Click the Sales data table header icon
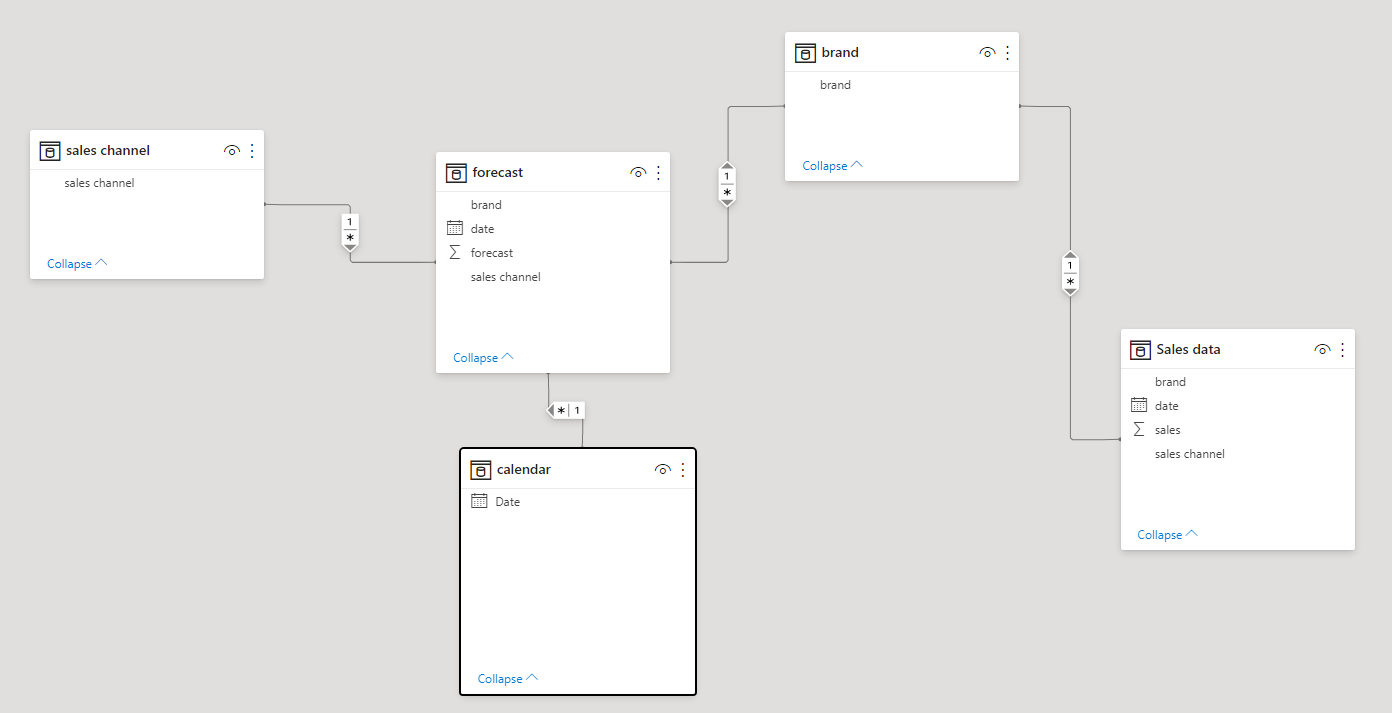 click(x=1140, y=350)
